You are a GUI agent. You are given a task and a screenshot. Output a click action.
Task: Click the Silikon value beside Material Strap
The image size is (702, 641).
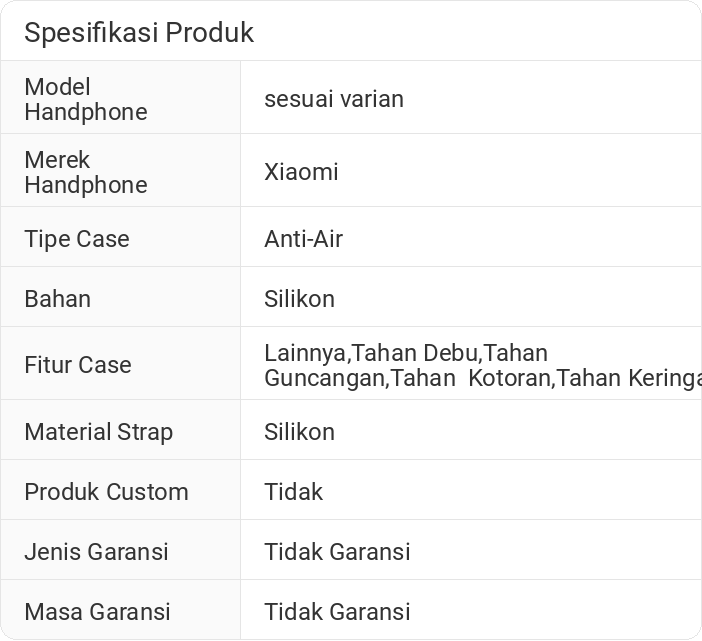coord(299,432)
